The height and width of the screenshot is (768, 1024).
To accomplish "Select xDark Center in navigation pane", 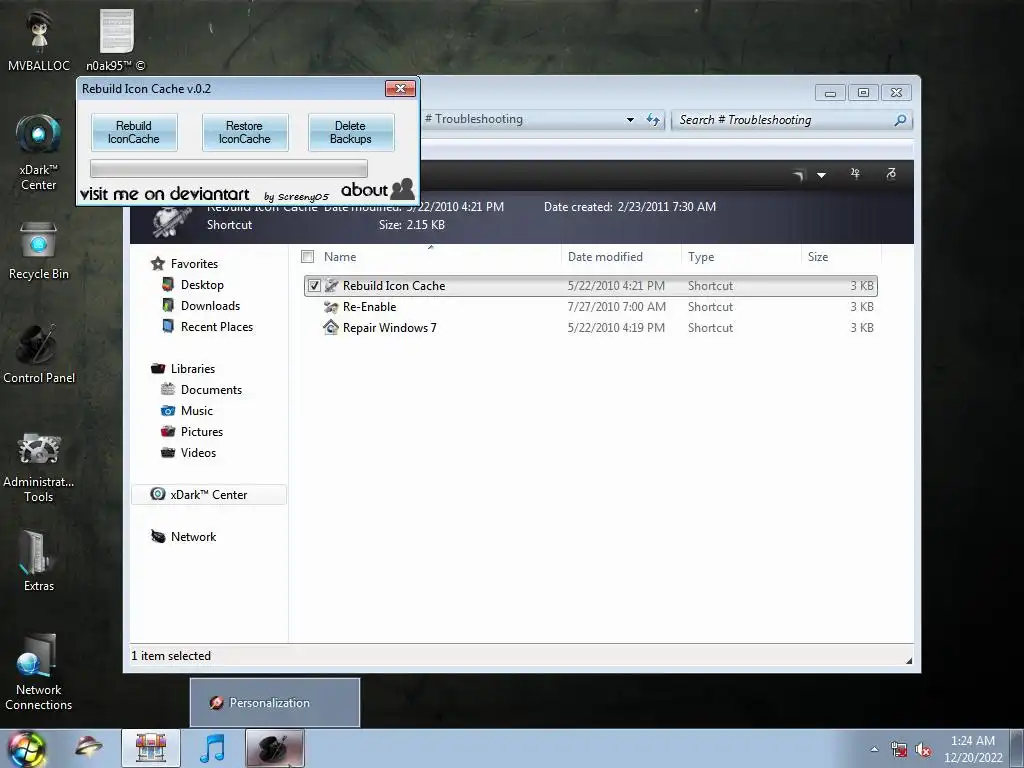I will 209,494.
